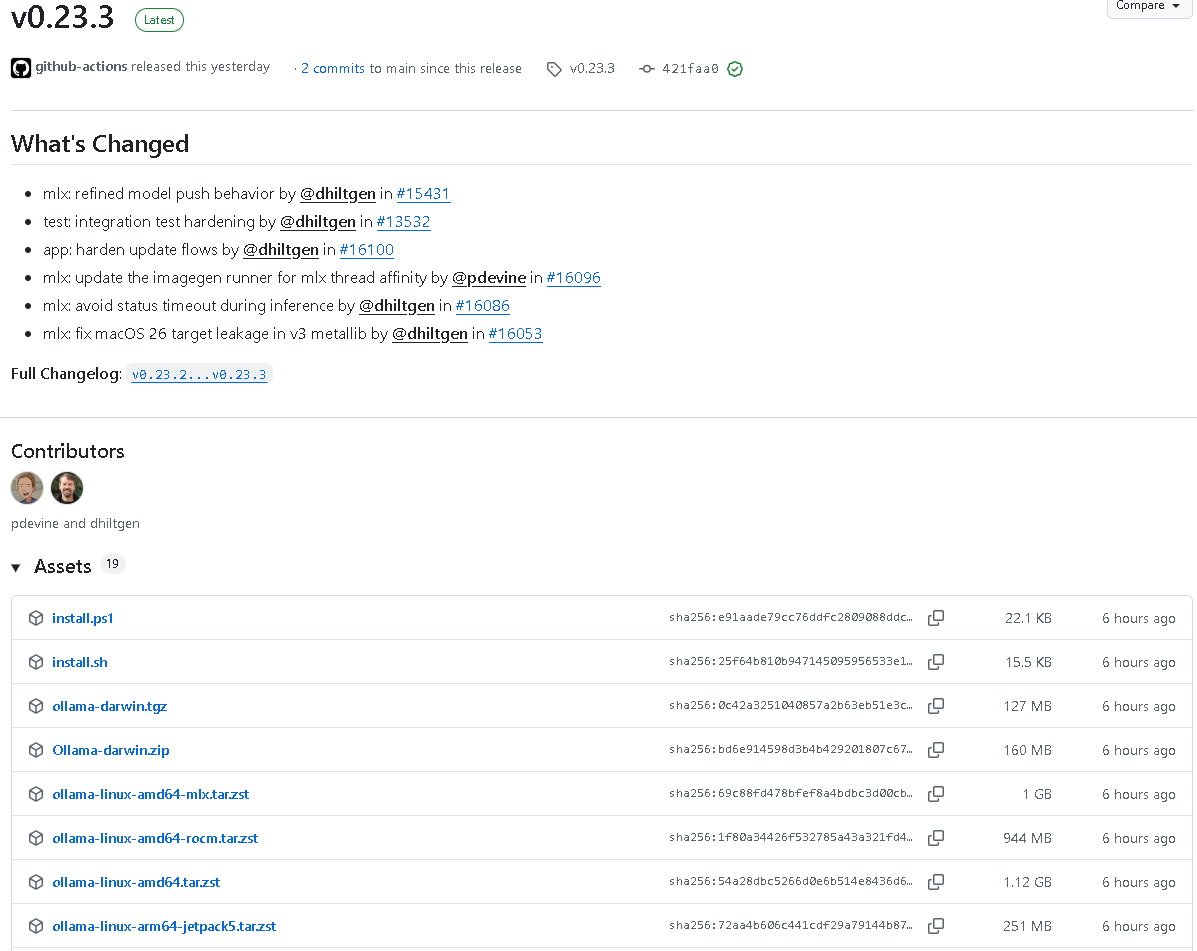This screenshot has height=951, width=1197.
Task: Open pull request #16086
Action: 482,306
